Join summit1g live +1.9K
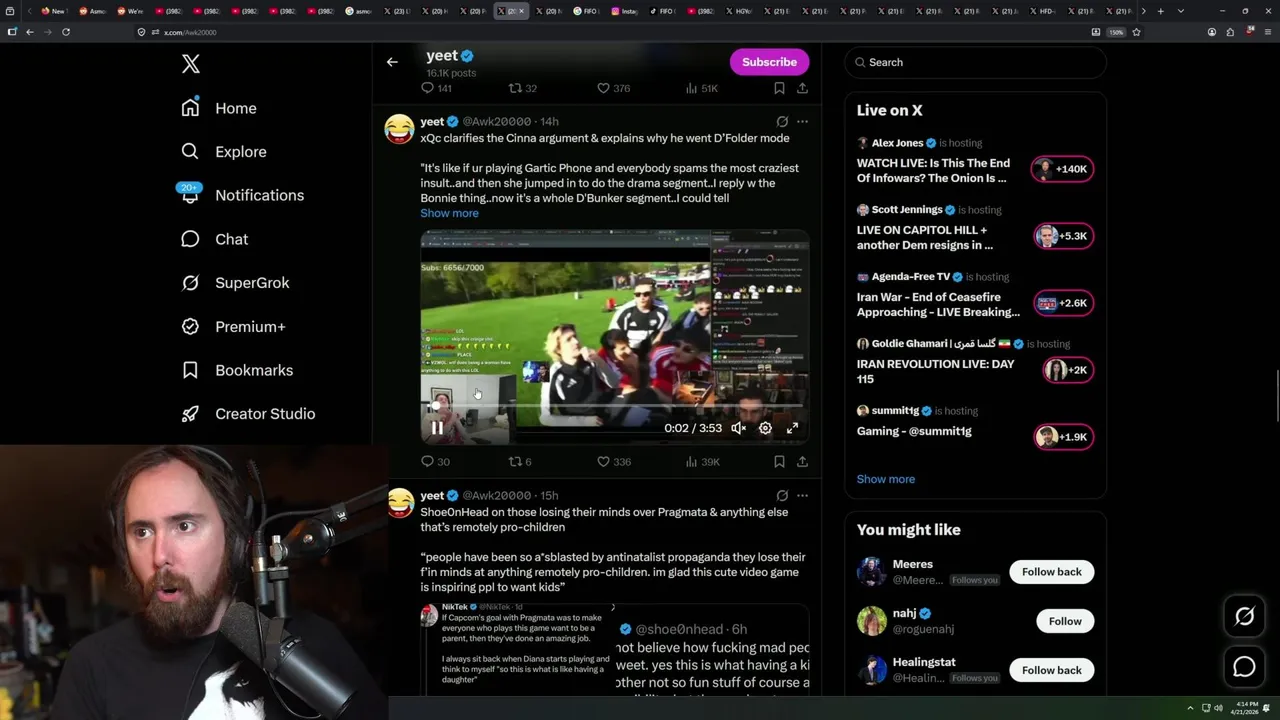The width and height of the screenshot is (1280, 720). coord(1063,437)
